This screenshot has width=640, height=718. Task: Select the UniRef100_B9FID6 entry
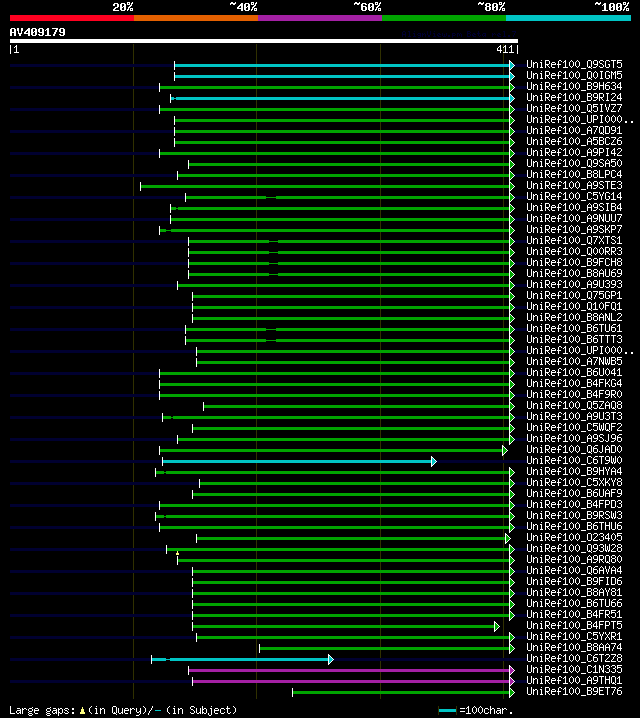574,581
